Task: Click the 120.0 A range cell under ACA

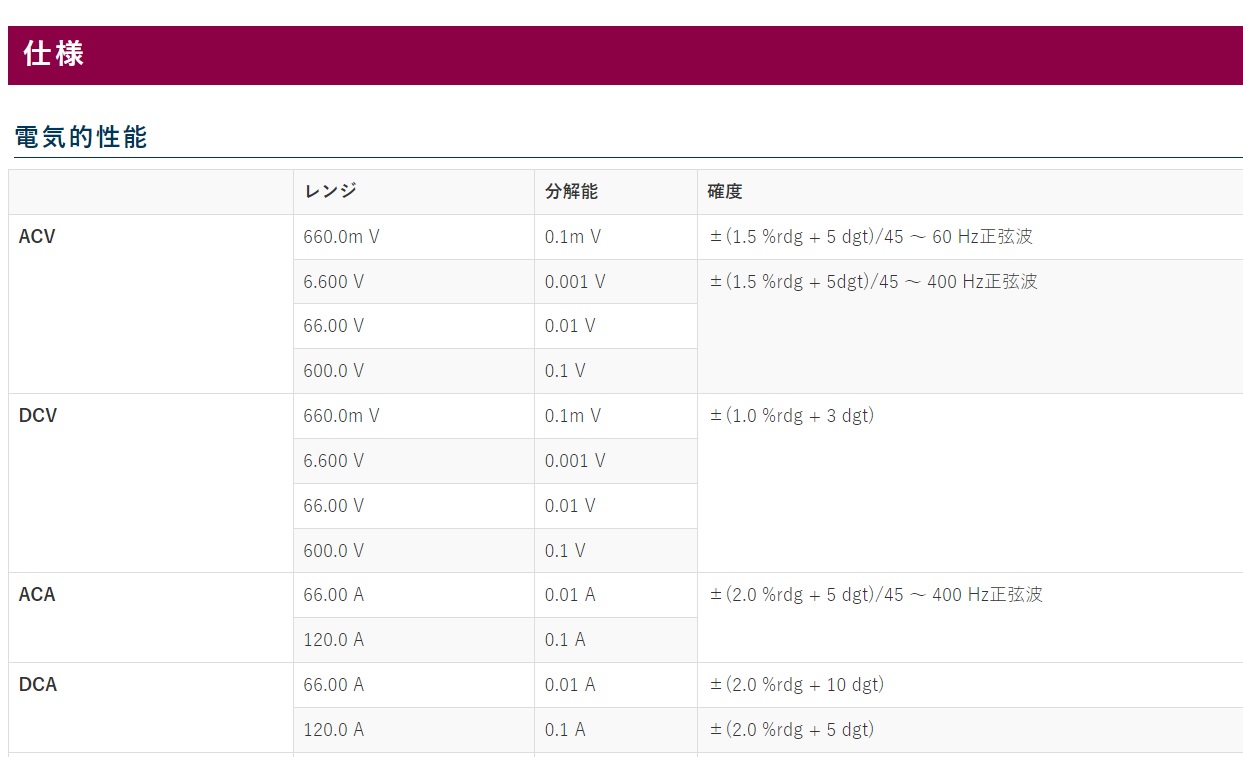Action: [334, 640]
